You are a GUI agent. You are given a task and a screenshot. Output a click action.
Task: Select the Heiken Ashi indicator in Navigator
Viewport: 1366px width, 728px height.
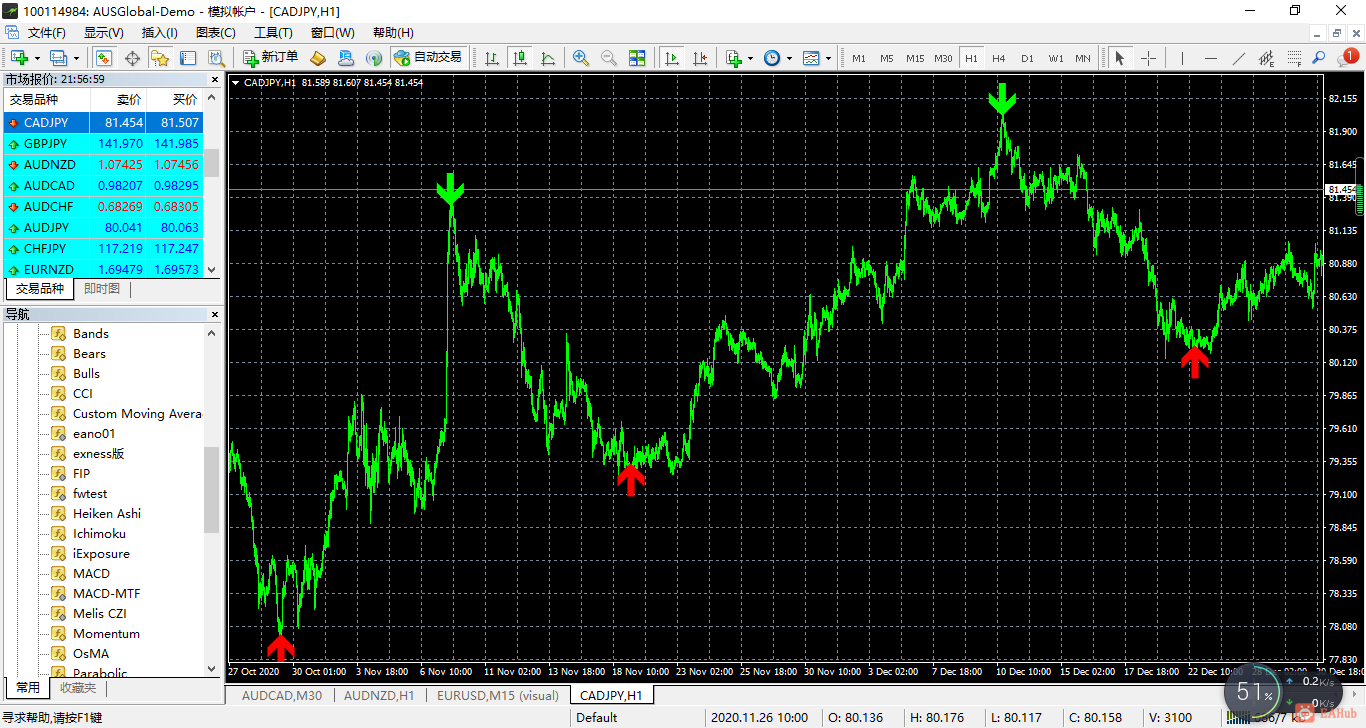click(106, 514)
